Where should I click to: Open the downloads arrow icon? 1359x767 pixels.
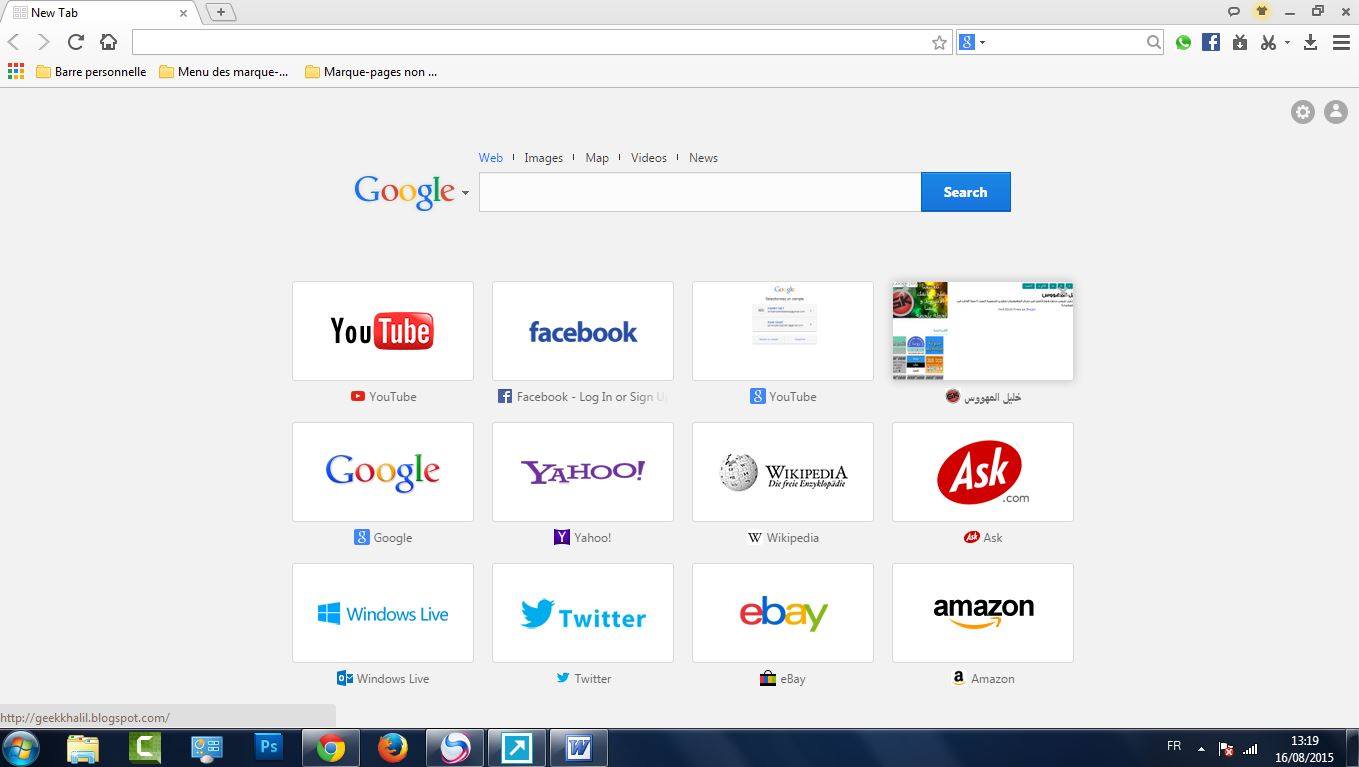pyautogui.click(x=1310, y=42)
